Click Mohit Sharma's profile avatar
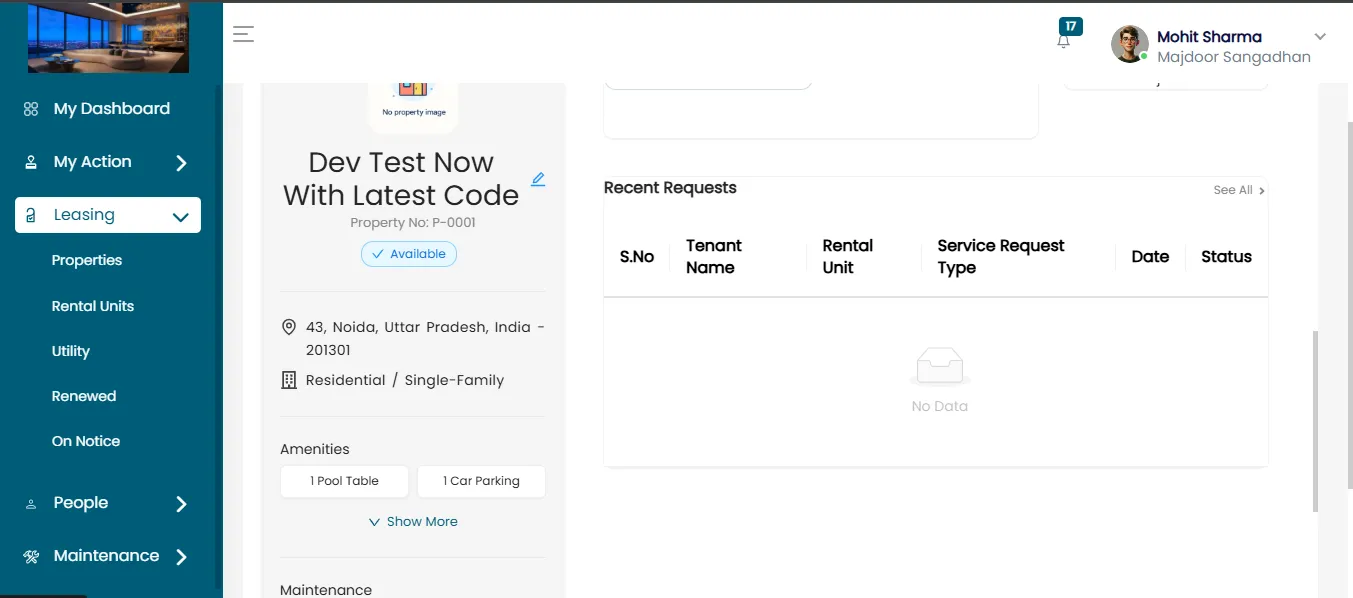Image resolution: width=1353 pixels, height=598 pixels. point(1130,44)
